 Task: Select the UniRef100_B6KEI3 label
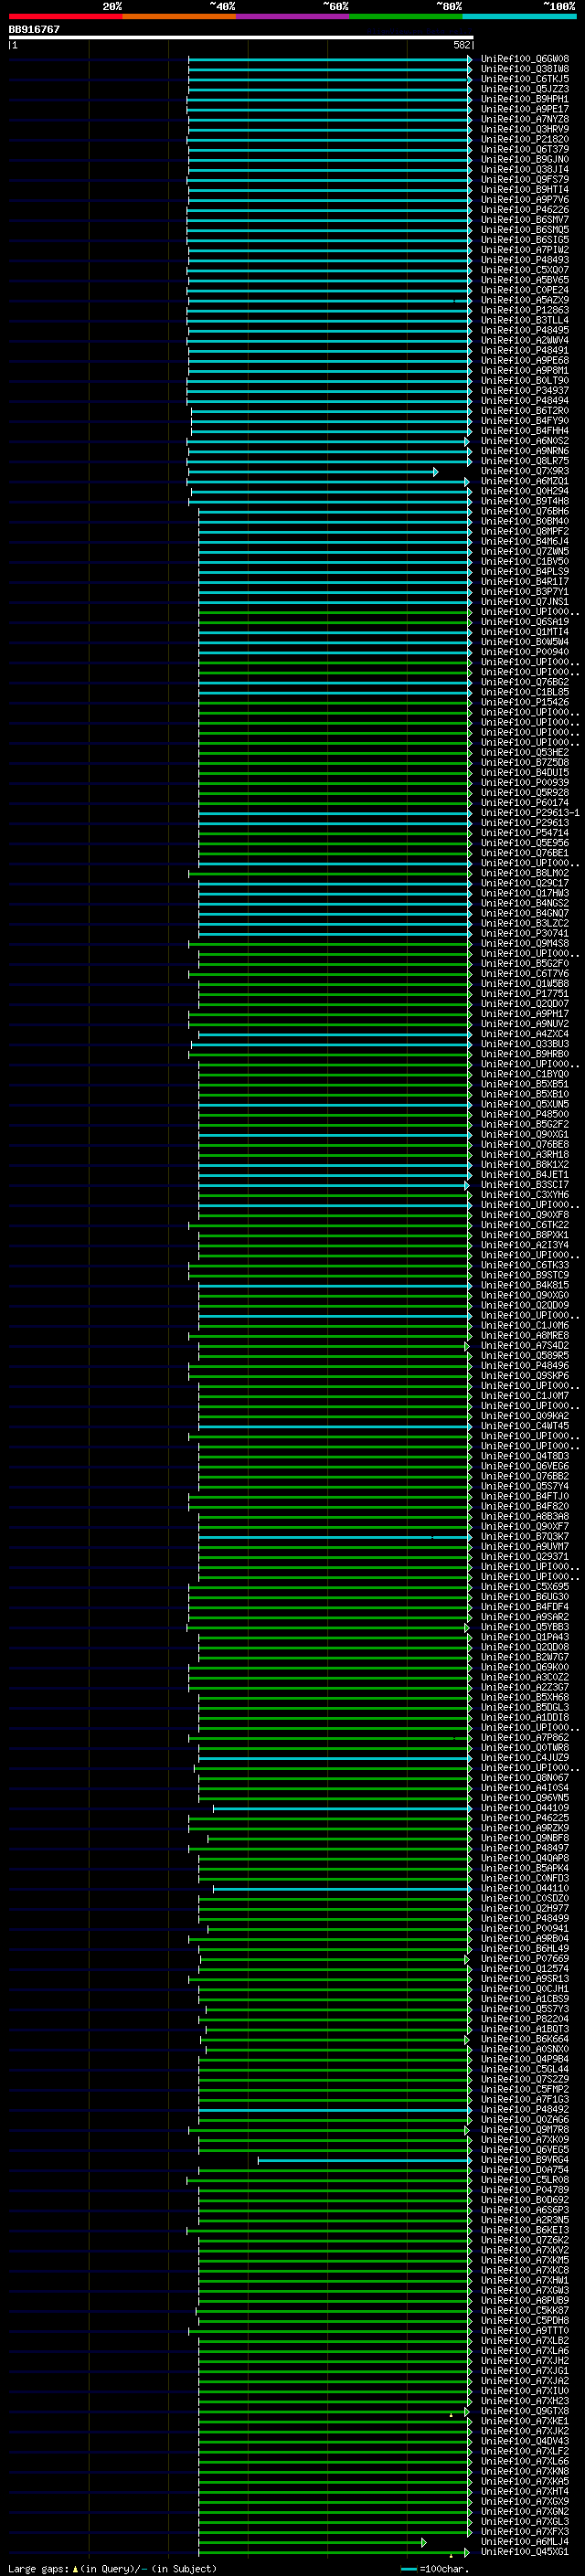(x=525, y=2230)
